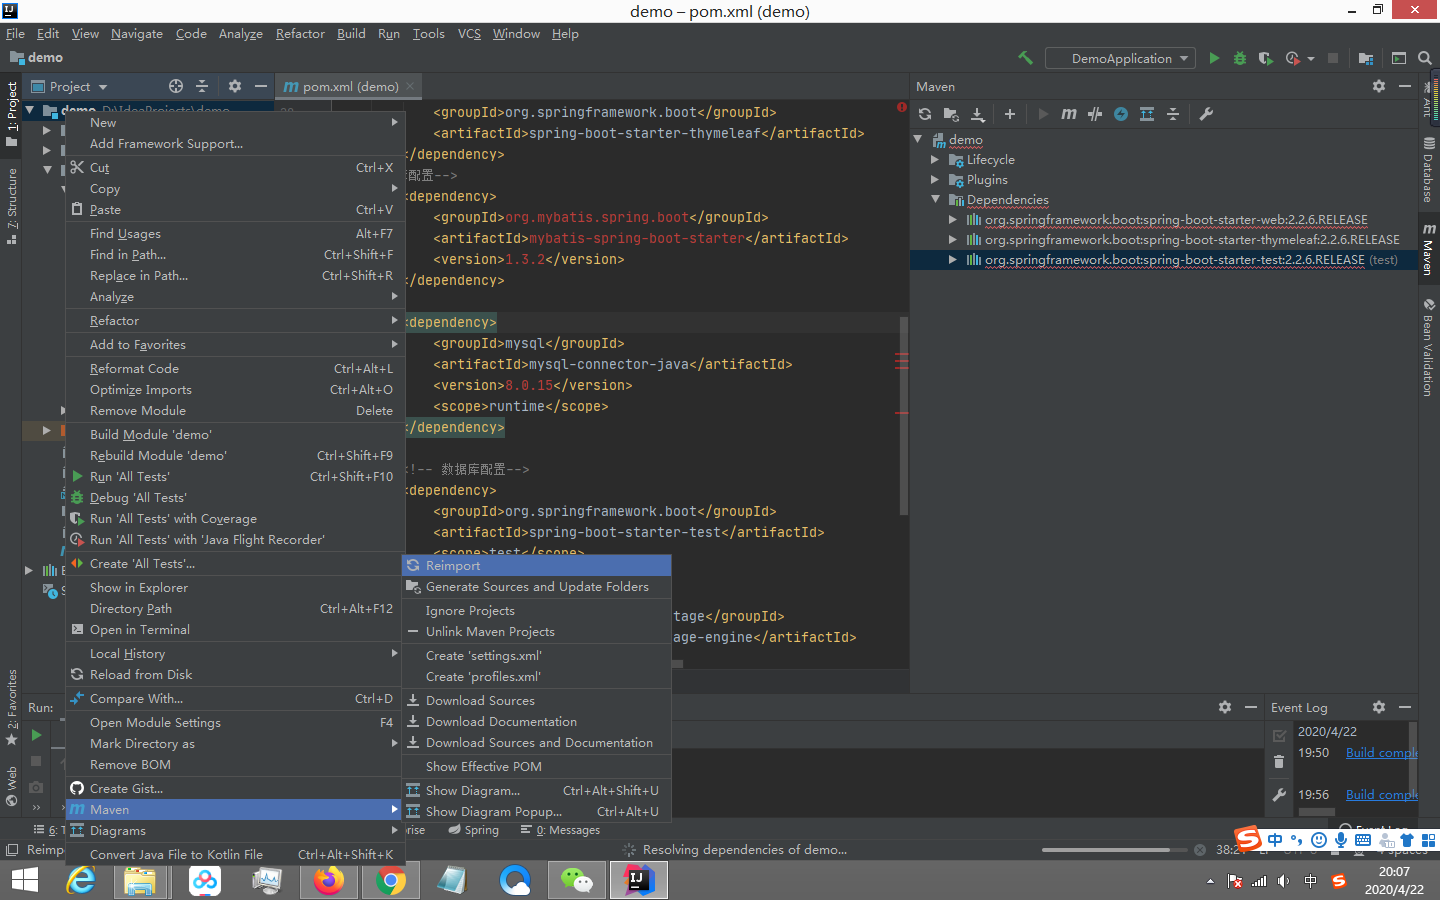Expand spring-boot-starter-thymeleaf dependency
Image resolution: width=1440 pixels, height=900 pixels.
(x=953, y=240)
